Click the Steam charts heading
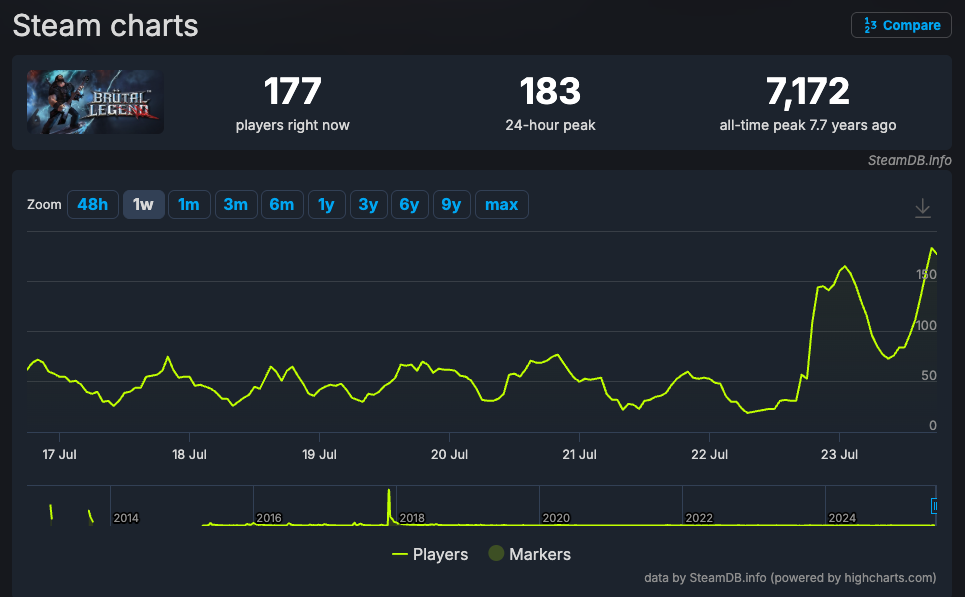The width and height of the screenshot is (965, 597). [105, 26]
